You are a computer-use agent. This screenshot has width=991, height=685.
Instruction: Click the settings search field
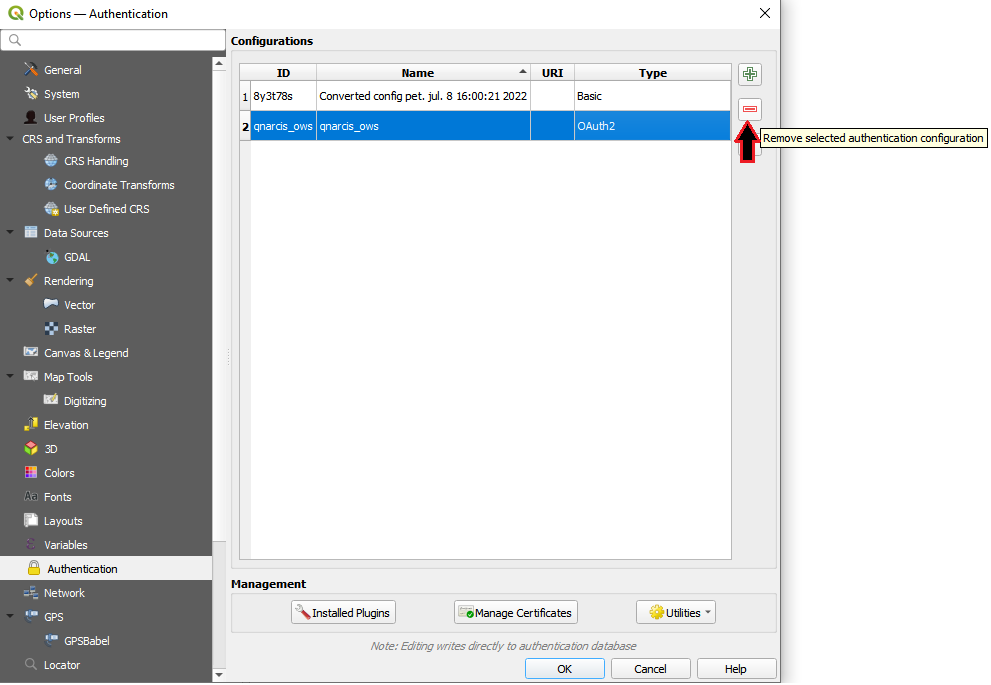click(113, 40)
